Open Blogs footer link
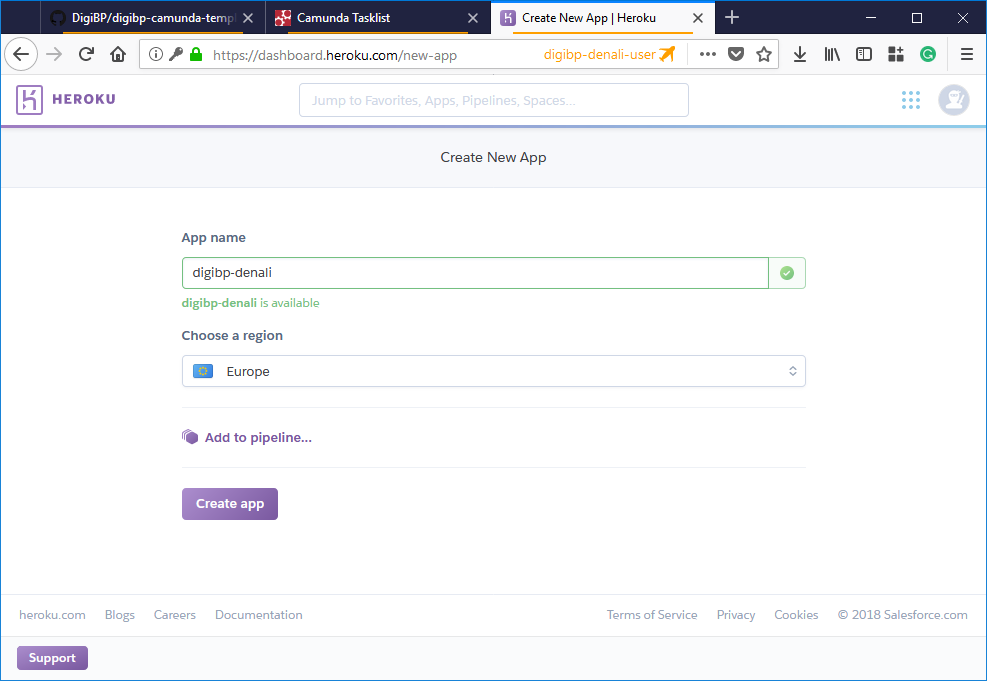 (x=120, y=615)
